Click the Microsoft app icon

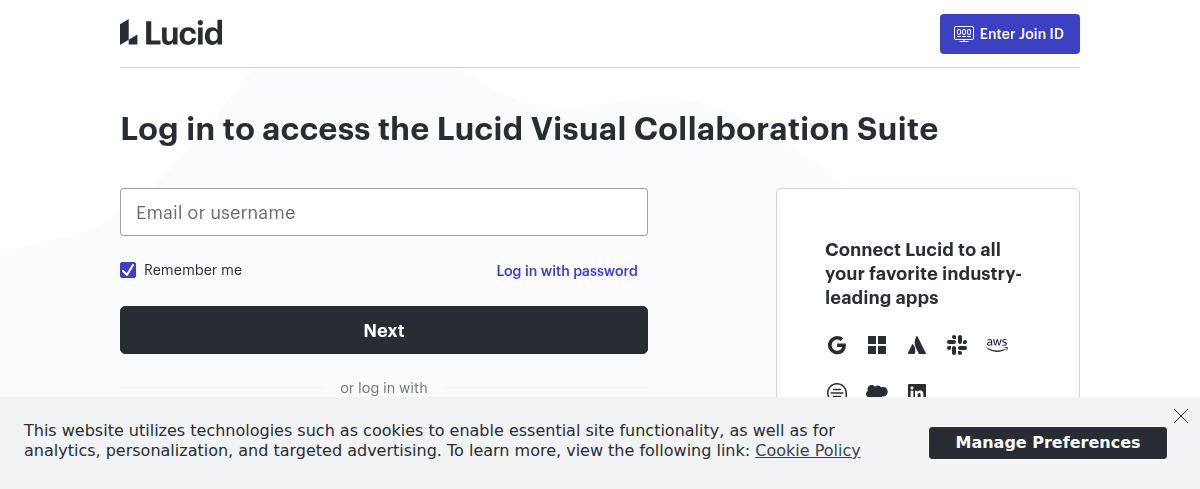pyautogui.click(x=877, y=345)
